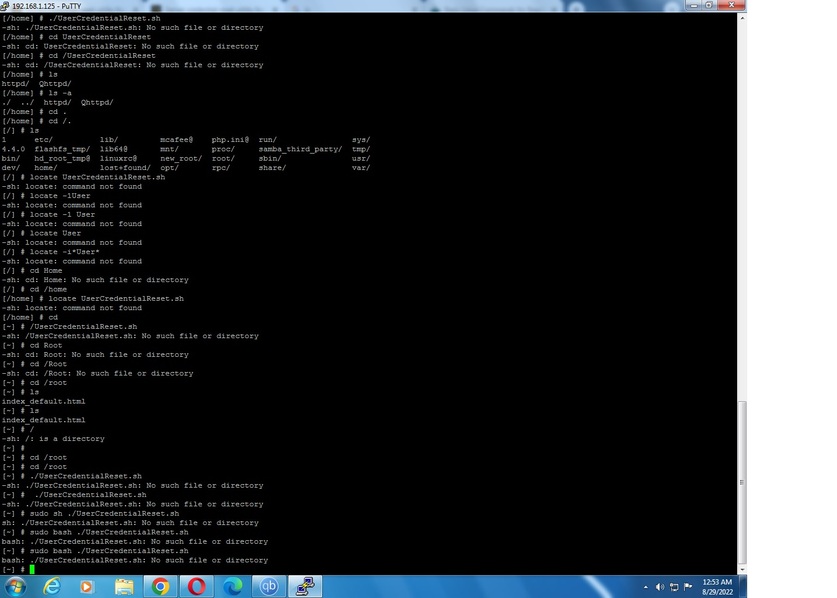Click 'linuxrc@' in the directory listing
Viewport: 837px width, 598px height.
coord(119,158)
